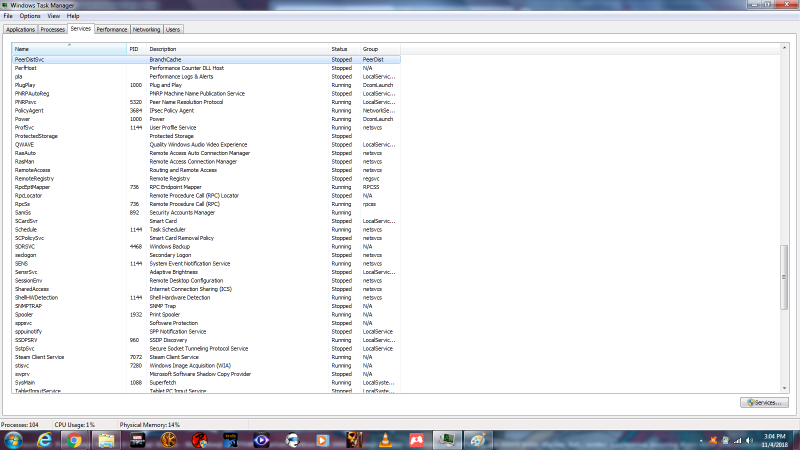The height and width of the screenshot is (450, 800).
Task: Open the File menu
Action: click(x=8, y=16)
